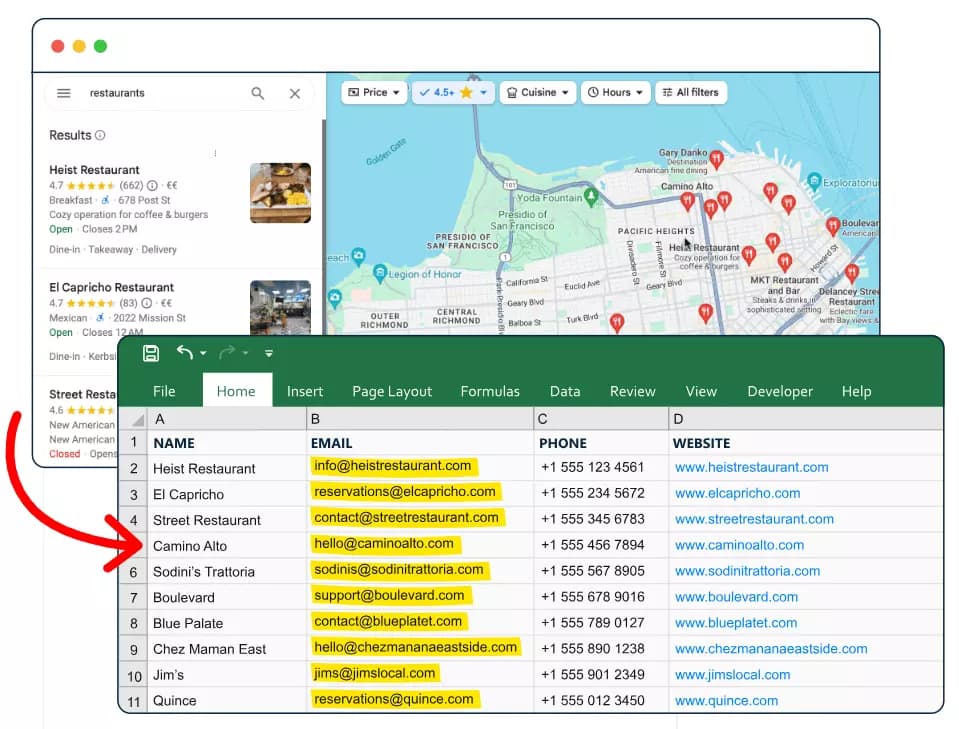Click the Save icon in Excel's Quick Access Toolbar
Viewport: 959px width, 729px height.
pyautogui.click(x=151, y=352)
